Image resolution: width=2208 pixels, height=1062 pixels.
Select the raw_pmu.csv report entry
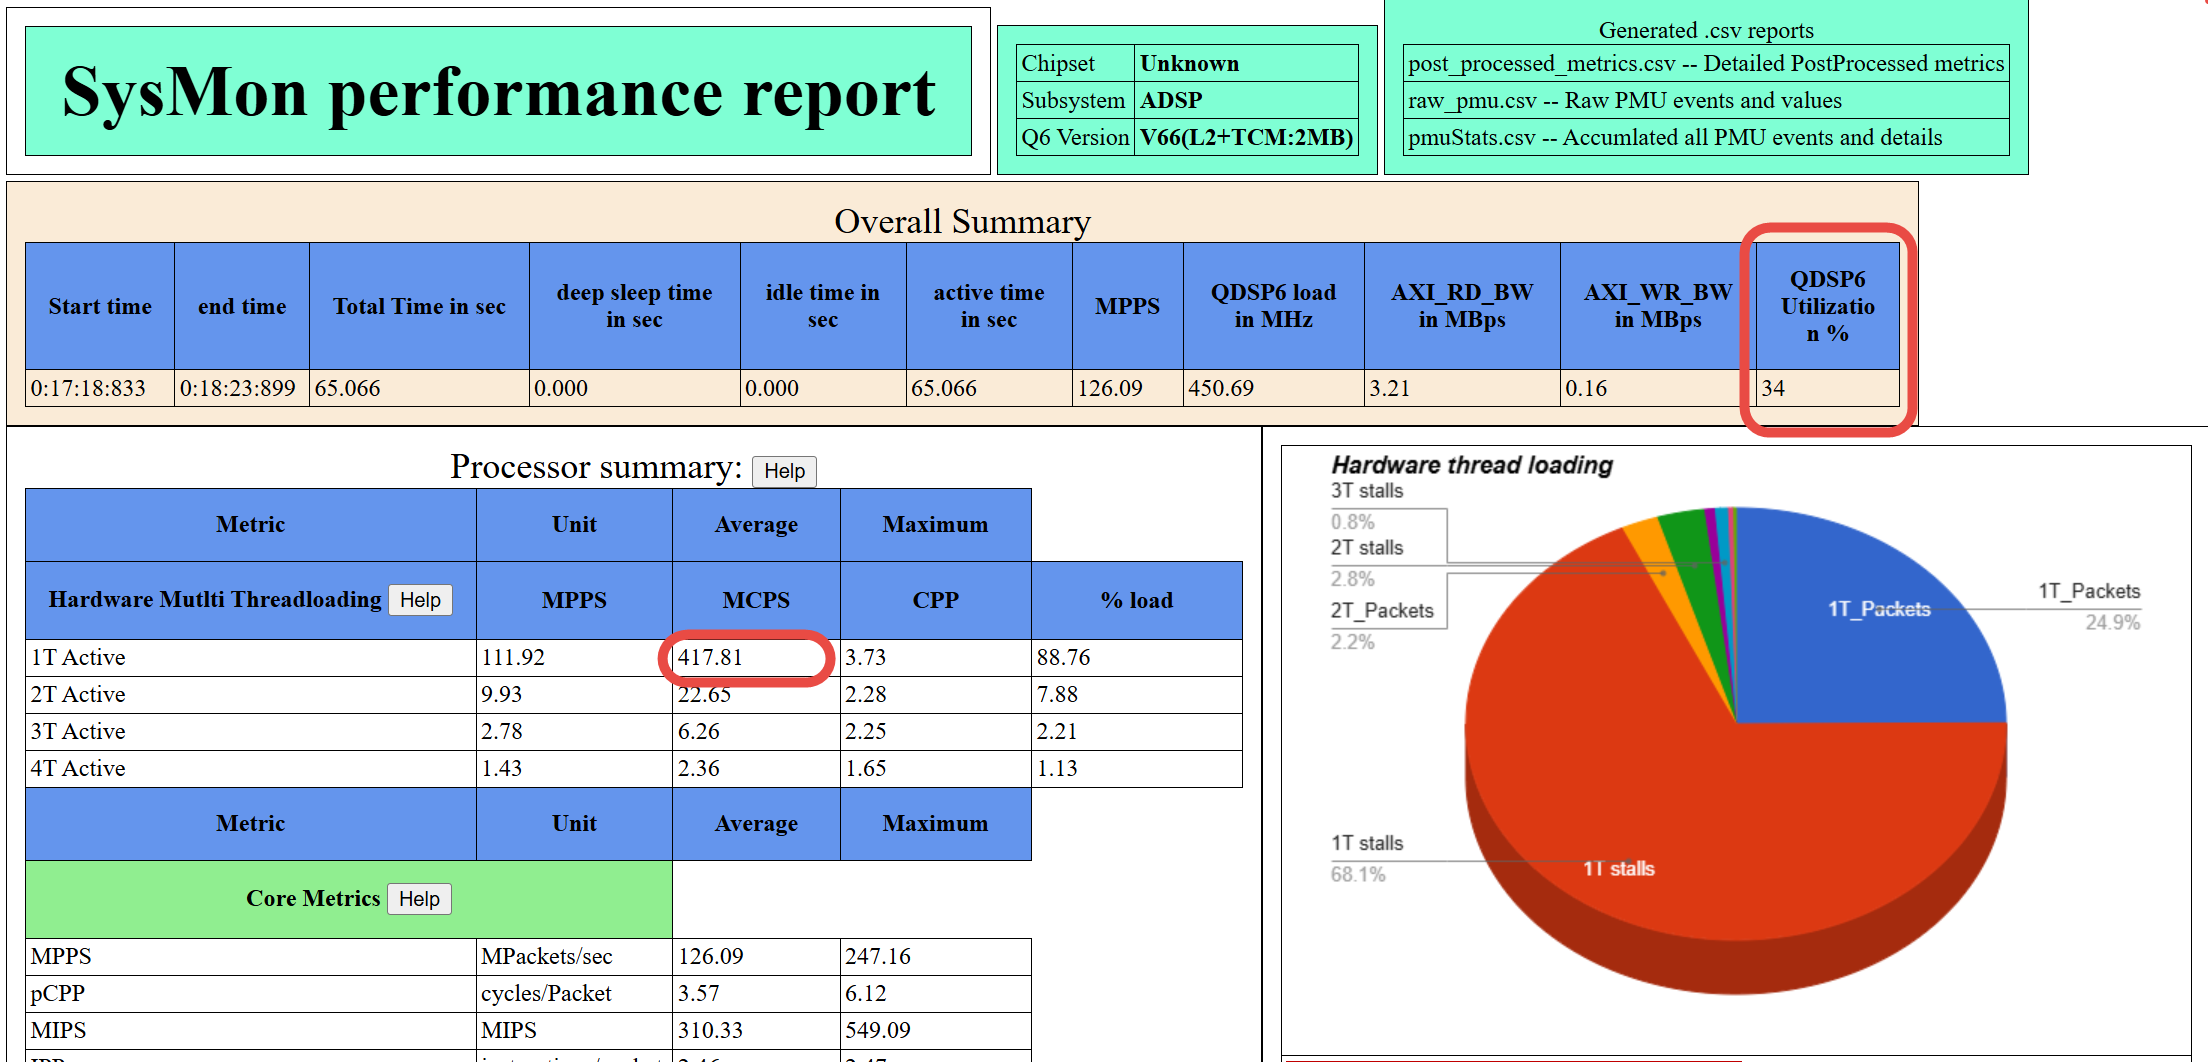click(x=1624, y=101)
